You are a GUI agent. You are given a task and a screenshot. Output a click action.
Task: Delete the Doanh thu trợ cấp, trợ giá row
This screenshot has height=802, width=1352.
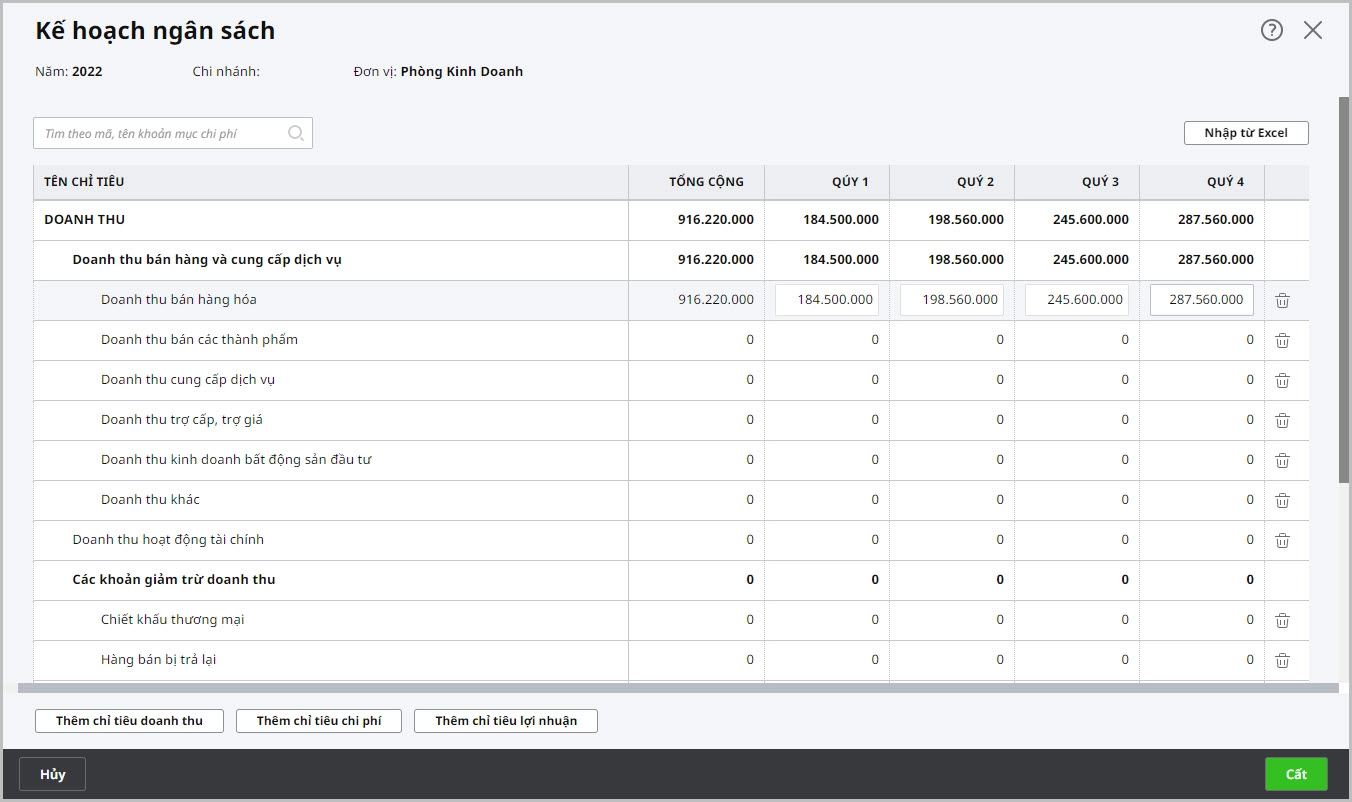point(1282,420)
